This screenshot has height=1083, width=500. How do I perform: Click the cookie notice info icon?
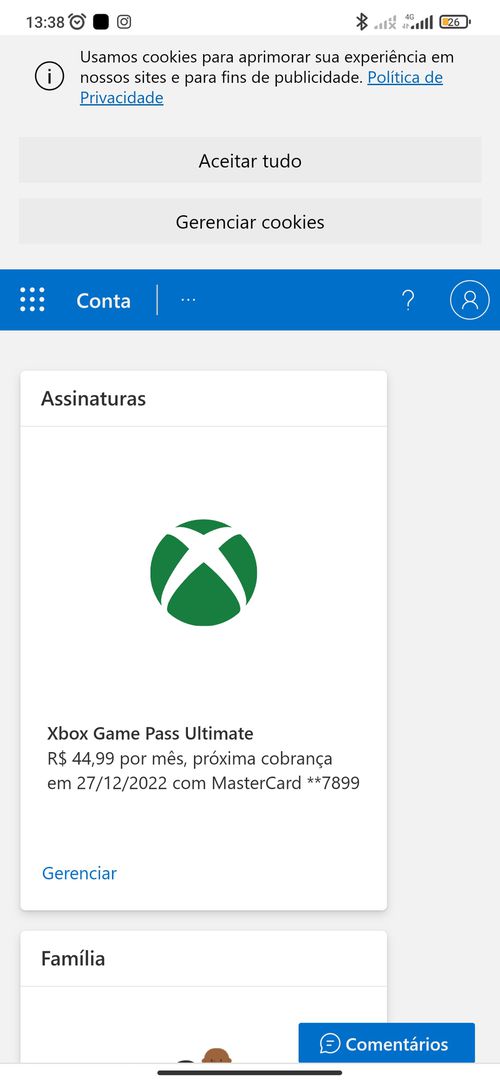(50, 77)
